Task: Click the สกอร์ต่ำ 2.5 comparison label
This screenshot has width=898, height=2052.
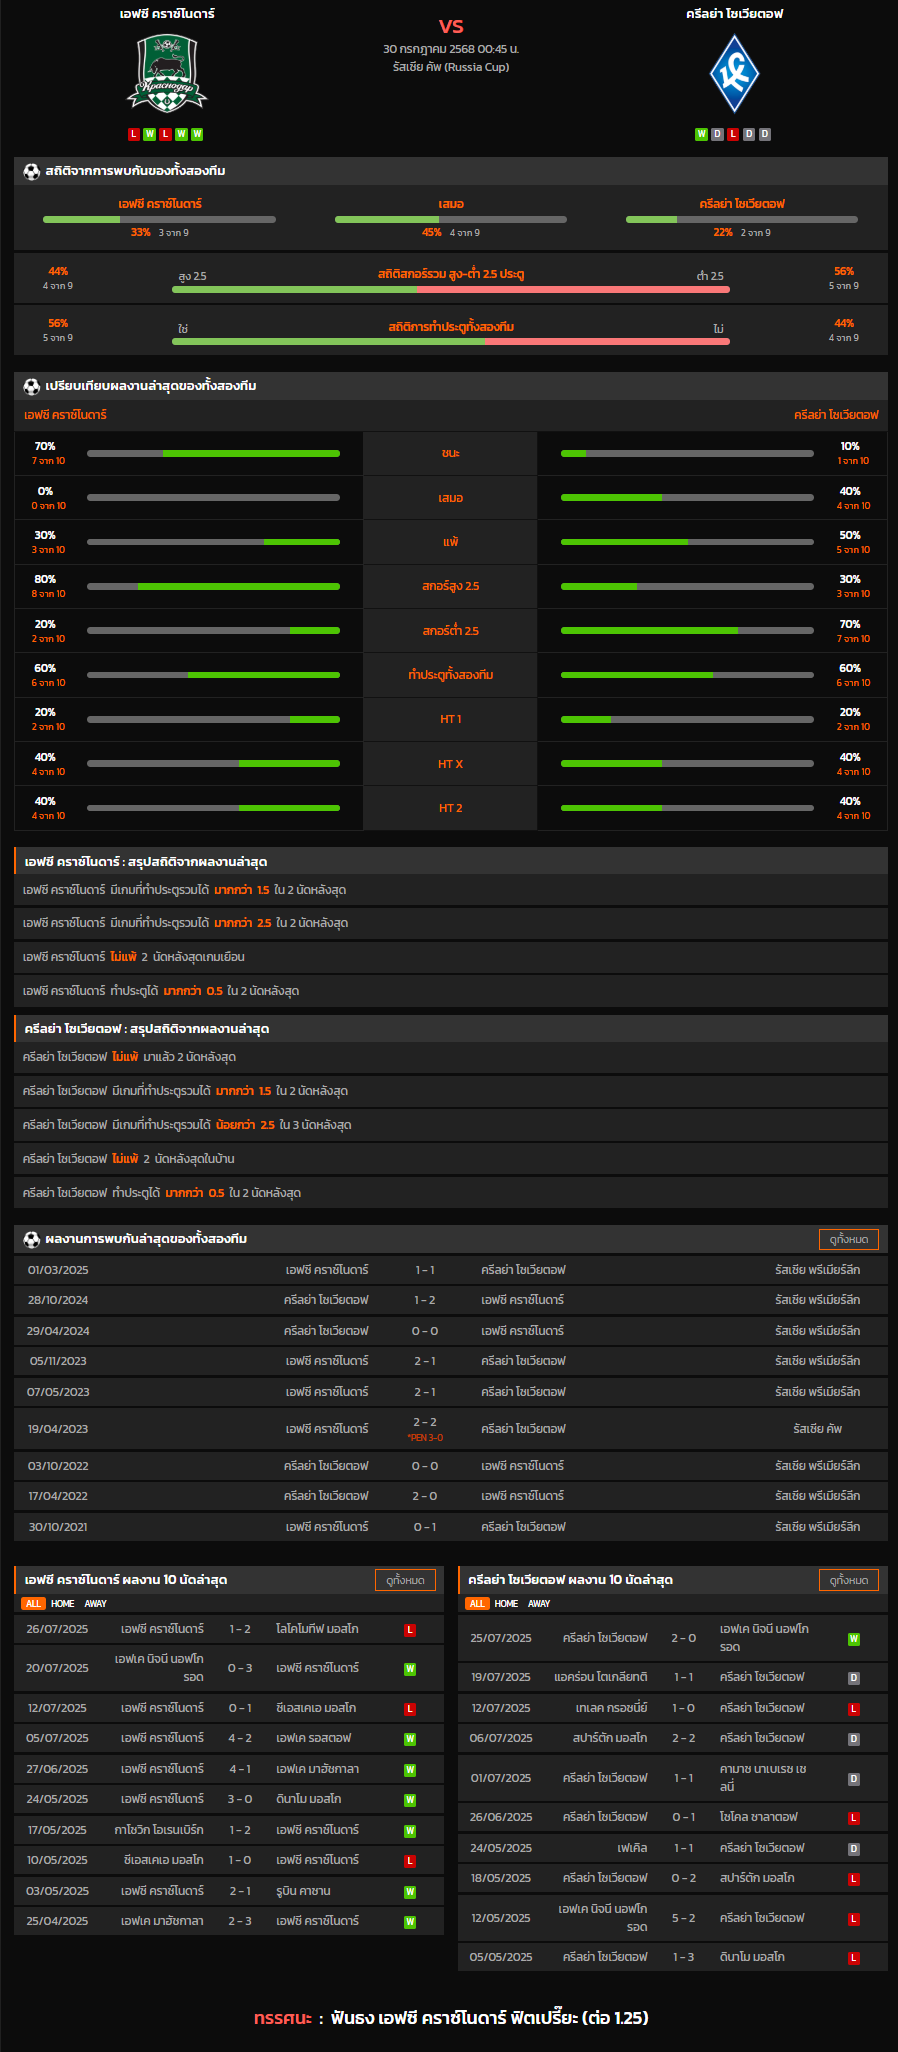Action: pyautogui.click(x=451, y=631)
